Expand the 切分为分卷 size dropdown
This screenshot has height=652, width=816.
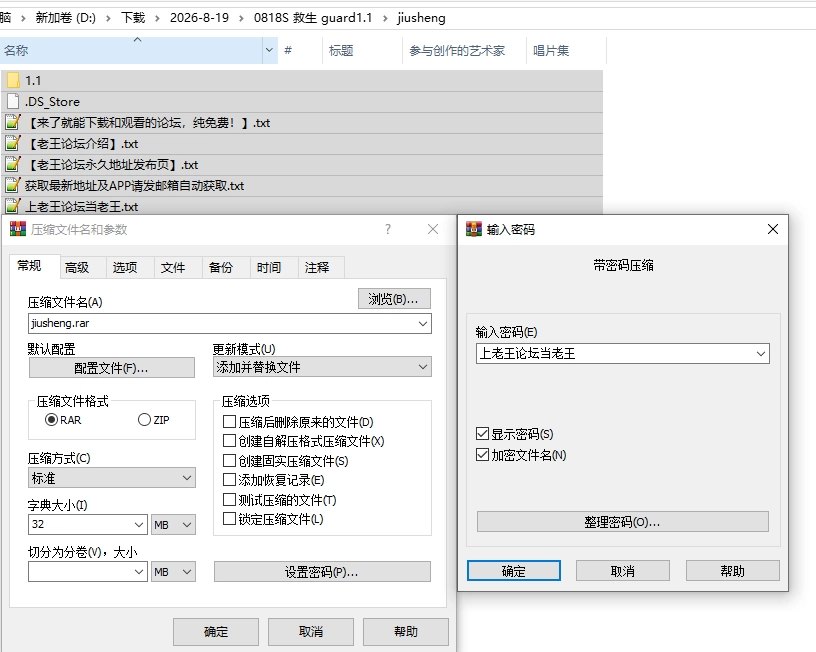[x=139, y=571]
